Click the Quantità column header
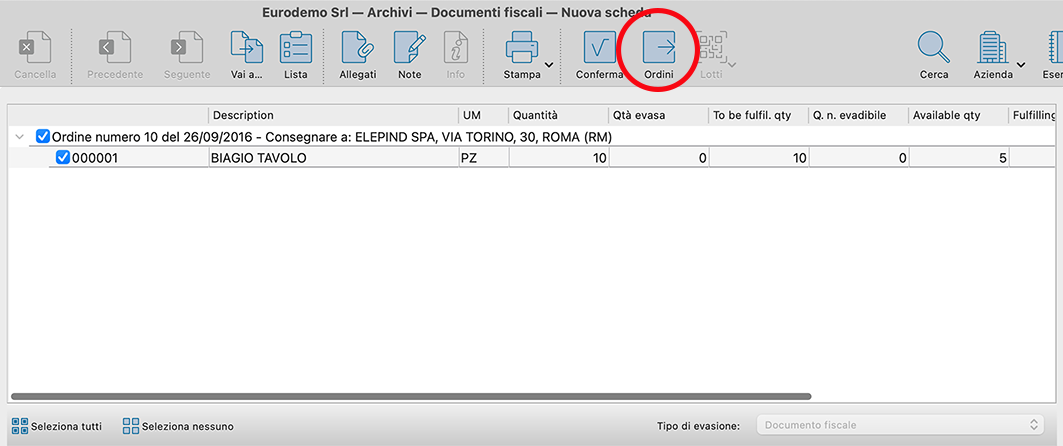The width and height of the screenshot is (1063, 446). click(557, 115)
